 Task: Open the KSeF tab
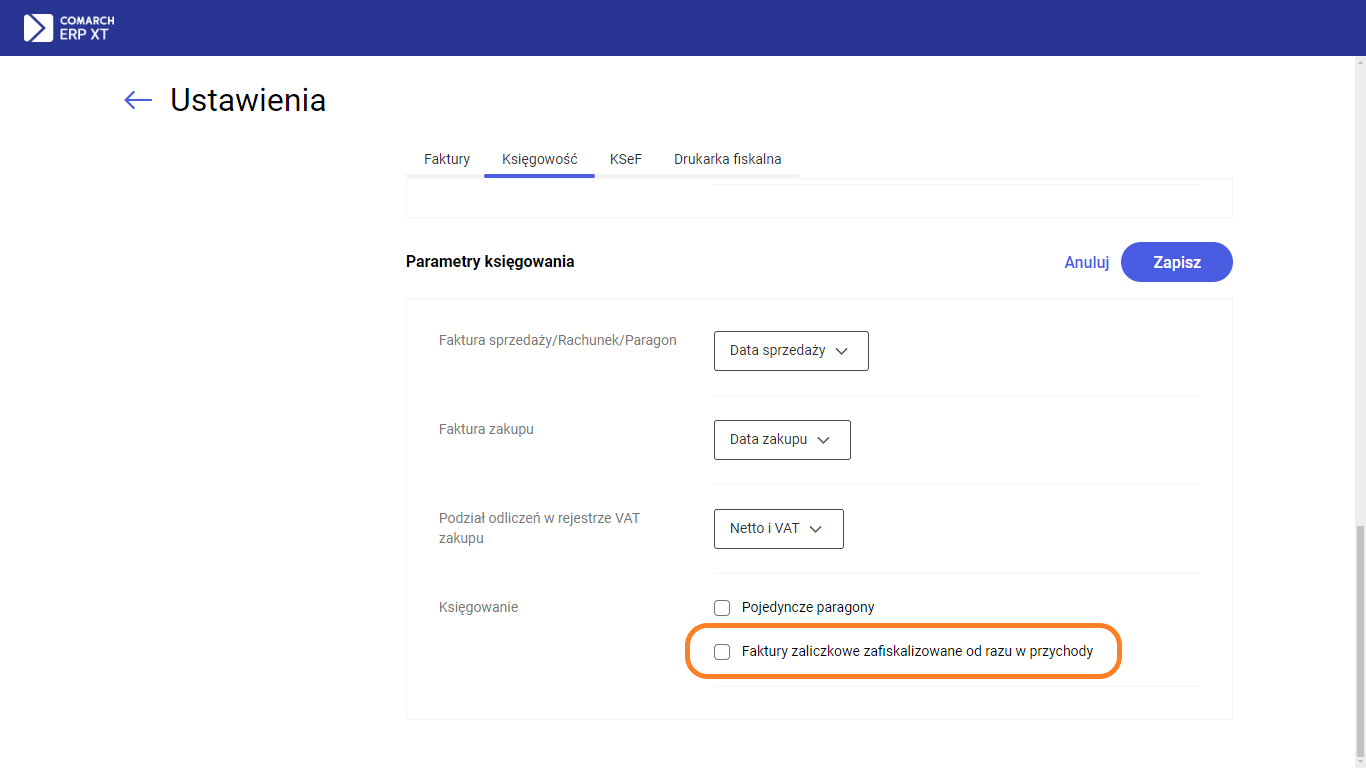click(626, 159)
